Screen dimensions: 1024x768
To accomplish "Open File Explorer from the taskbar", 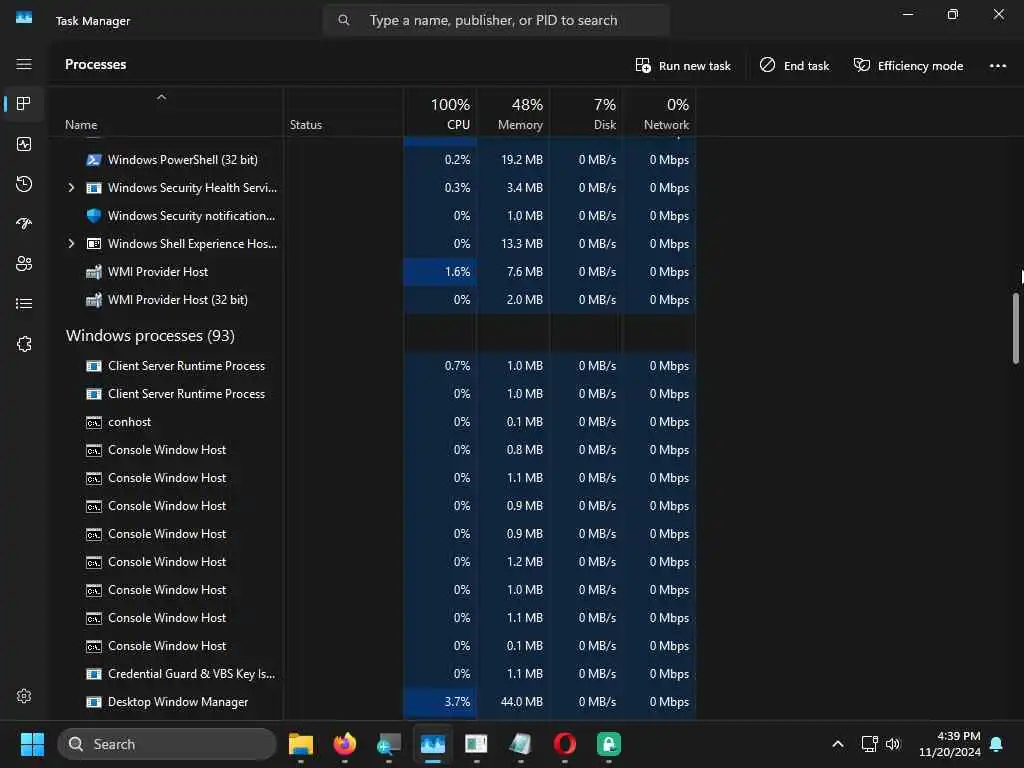I will tap(301, 744).
